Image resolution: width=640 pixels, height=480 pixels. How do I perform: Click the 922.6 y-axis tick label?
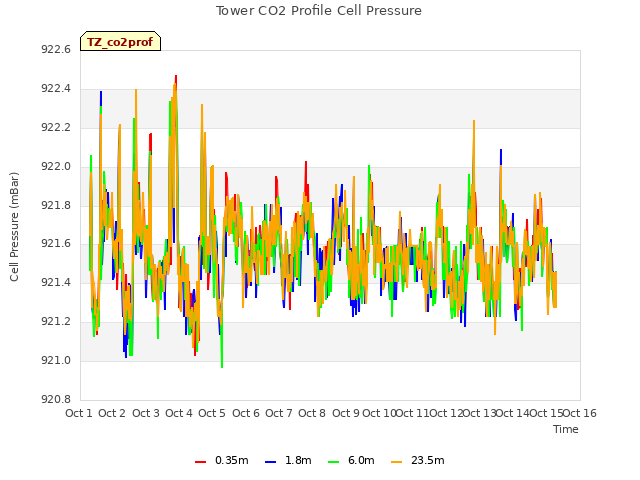56,50
